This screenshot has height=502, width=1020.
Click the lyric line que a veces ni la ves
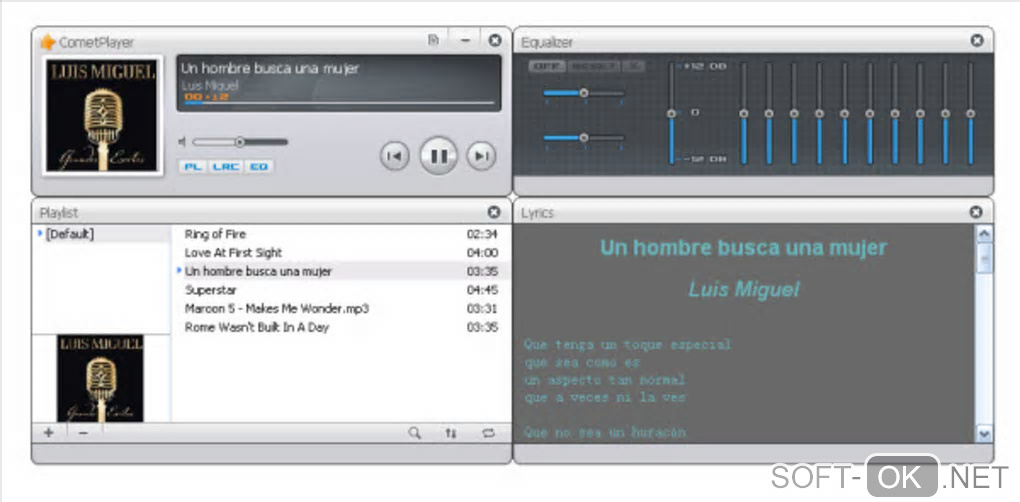click(x=604, y=397)
